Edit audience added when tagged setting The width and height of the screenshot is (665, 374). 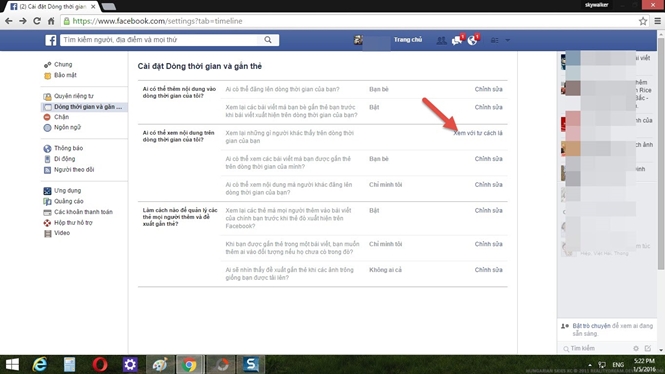click(x=489, y=244)
